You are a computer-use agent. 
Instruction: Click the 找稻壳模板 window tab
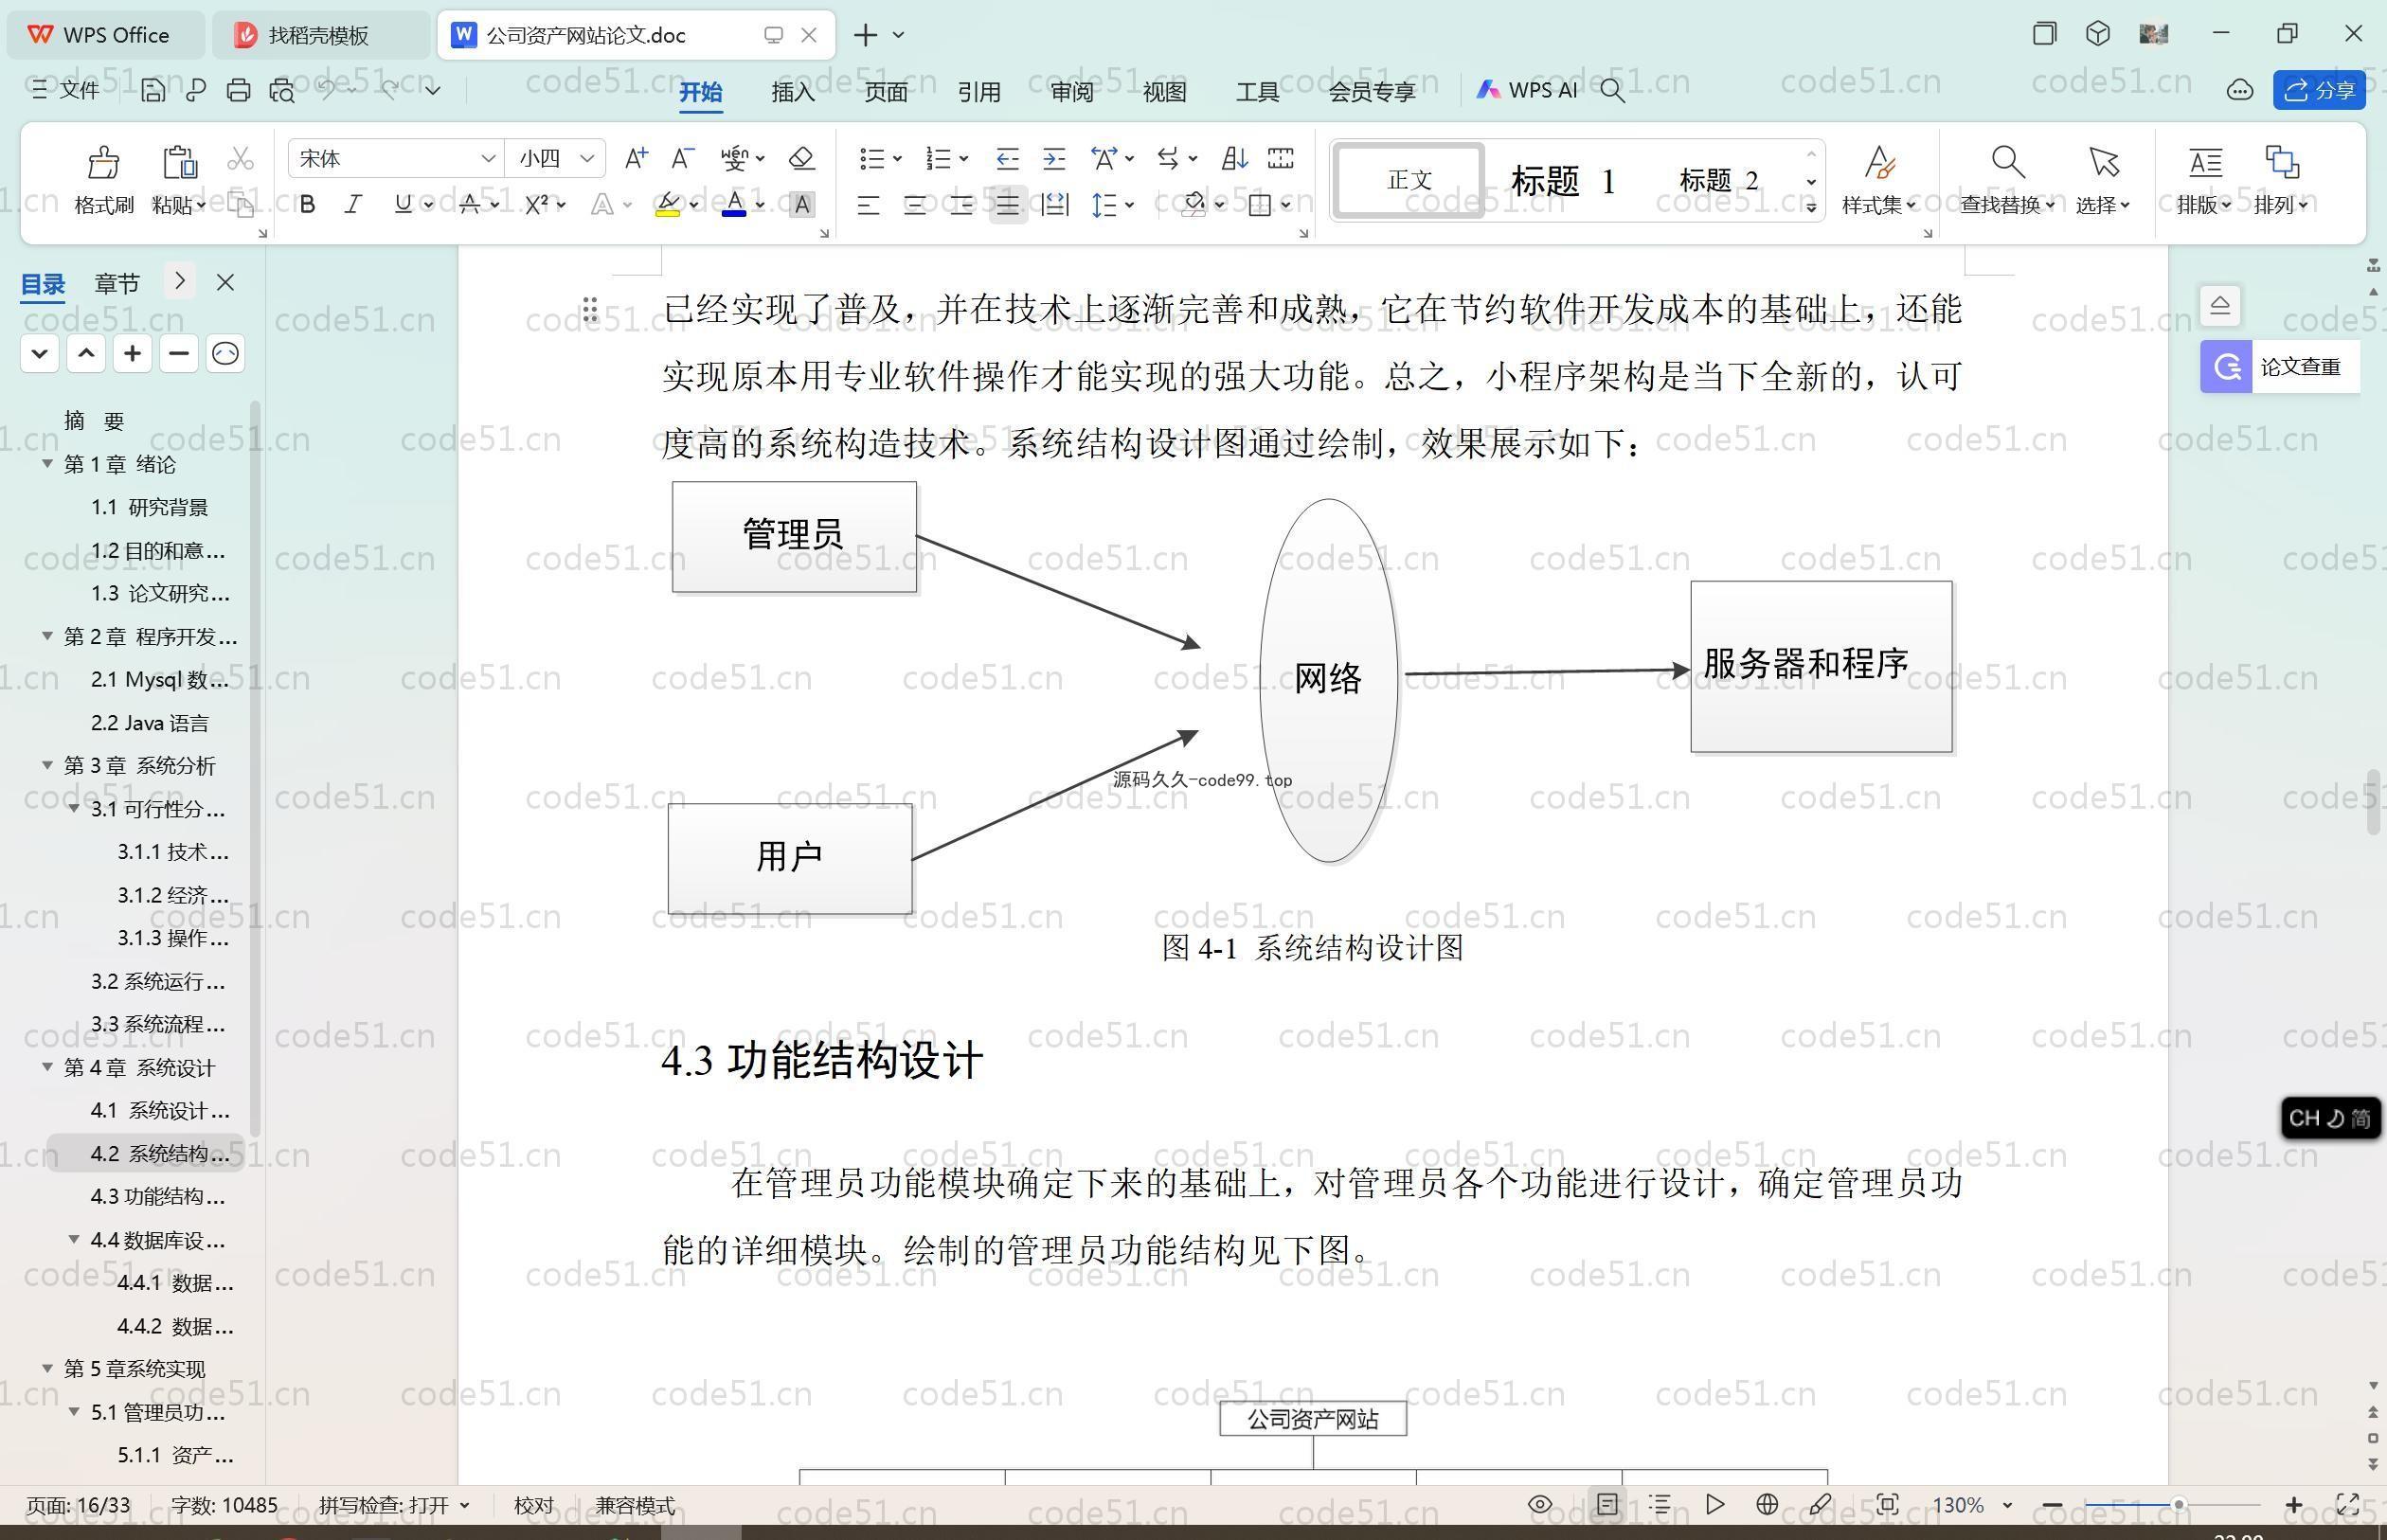point(320,35)
